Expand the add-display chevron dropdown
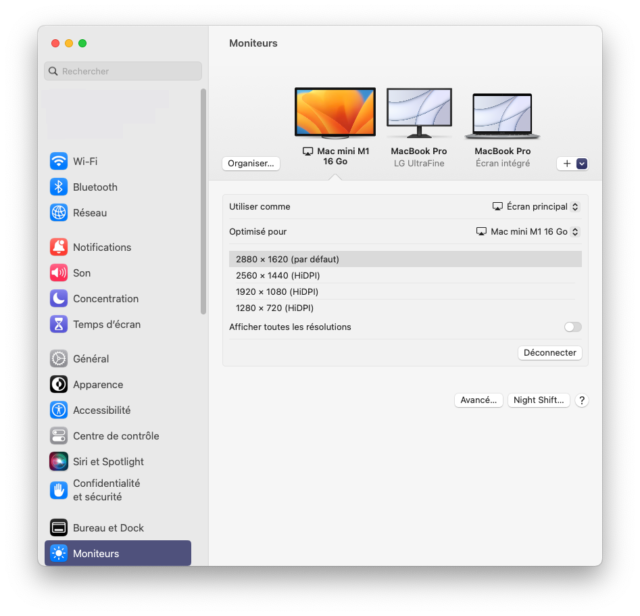The height and width of the screenshot is (616, 640). coord(582,164)
